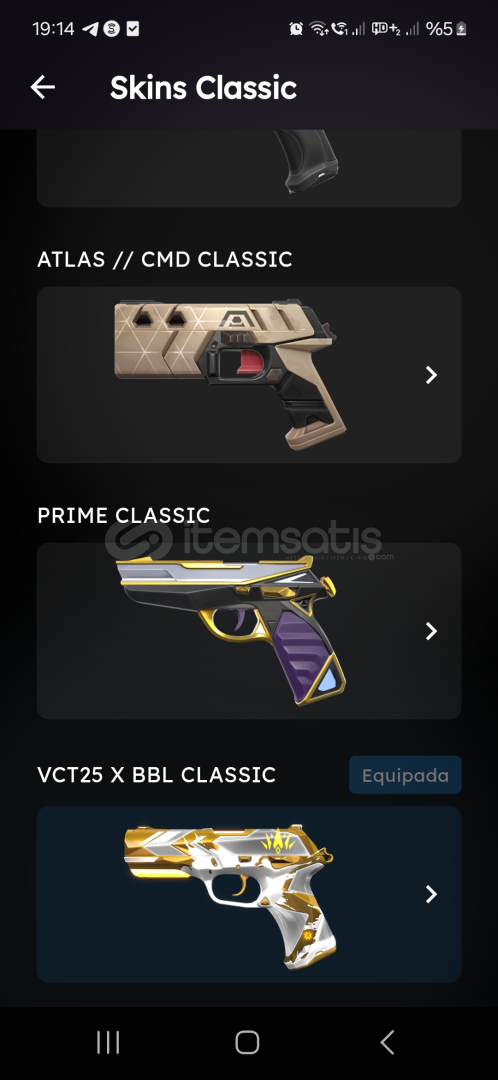The image size is (498, 1080).
Task: Tap the PRIME CLASSIC label
Action: pos(123,515)
